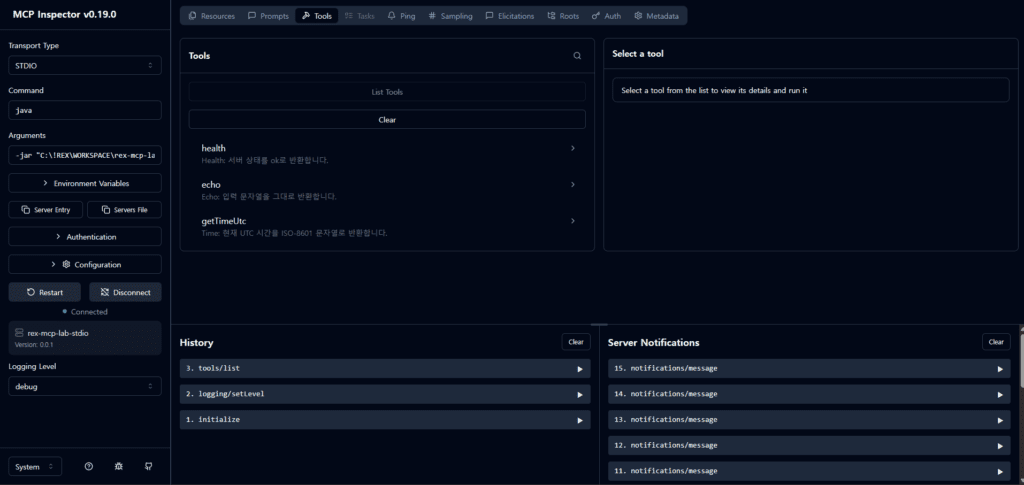This screenshot has width=1024, height=485.
Task: Open the Elicitations tab
Action: 509,16
